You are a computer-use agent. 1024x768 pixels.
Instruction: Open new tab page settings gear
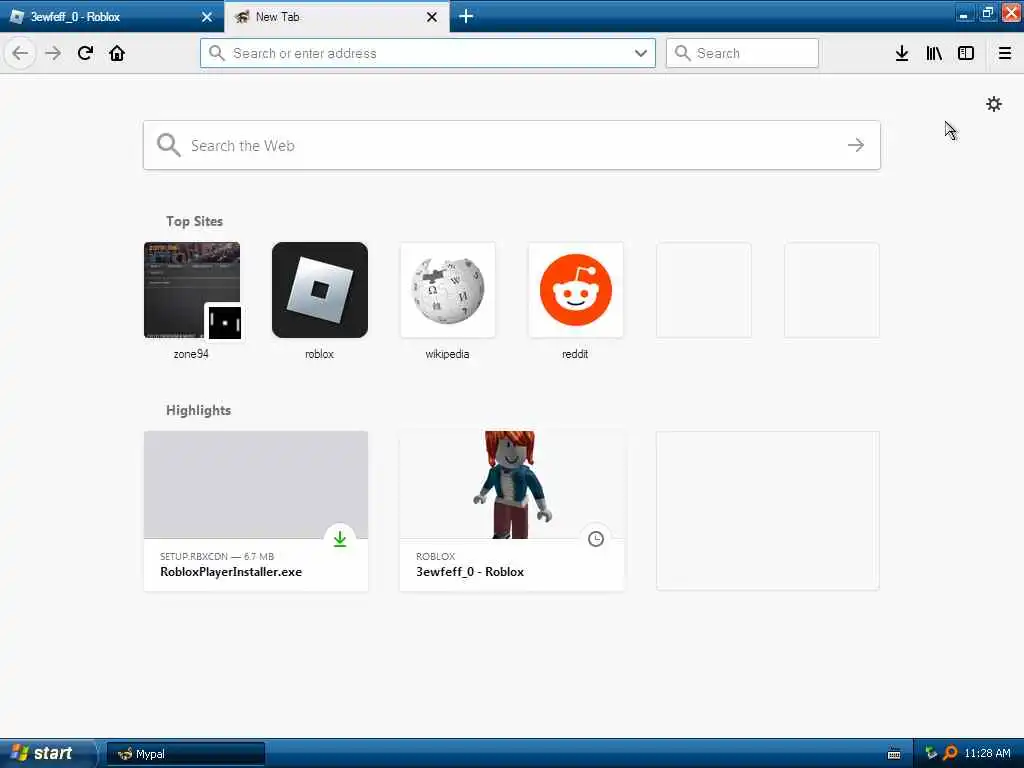[993, 104]
